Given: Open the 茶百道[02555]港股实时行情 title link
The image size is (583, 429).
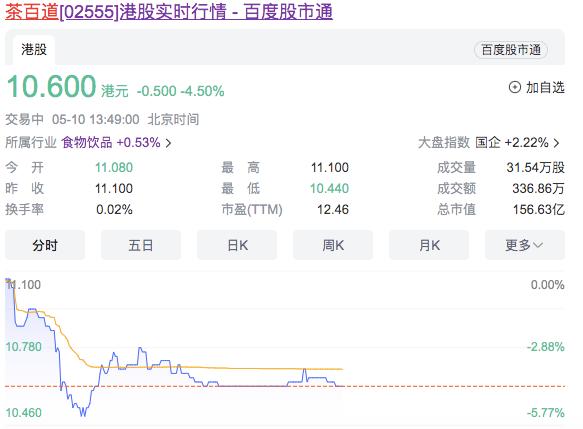Looking at the screenshot, I should coord(169,12).
